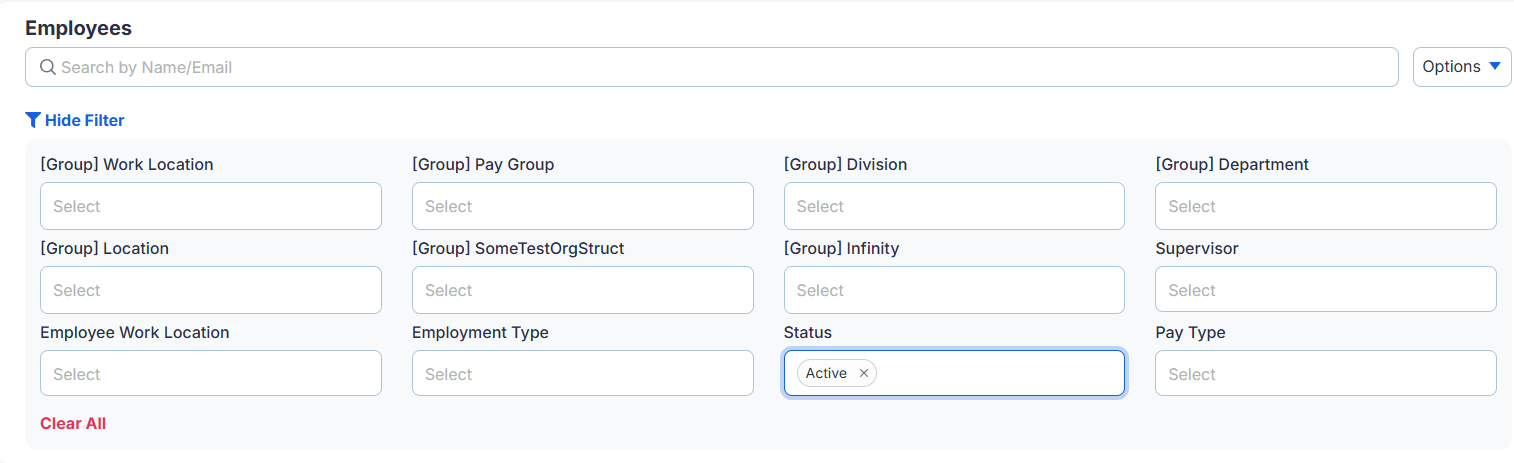Open the [Group] Location select box
The image size is (1514, 463).
point(211,290)
